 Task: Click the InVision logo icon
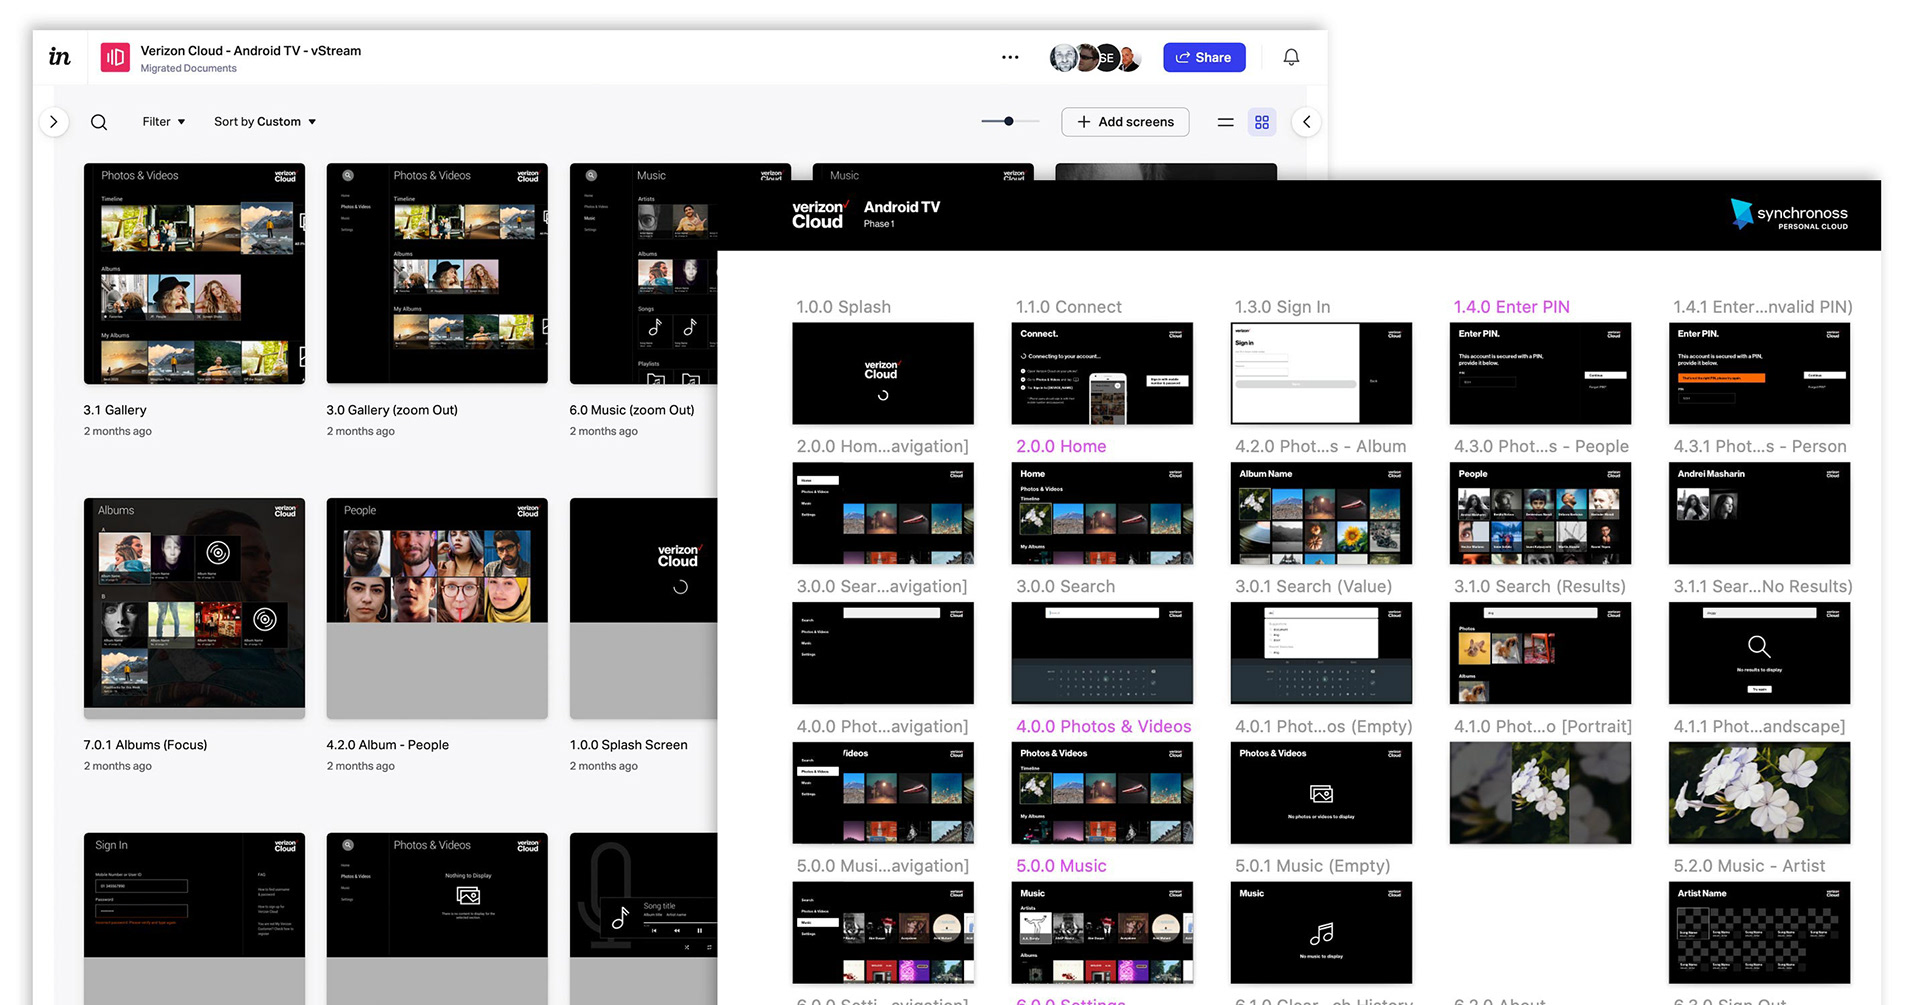(60, 57)
